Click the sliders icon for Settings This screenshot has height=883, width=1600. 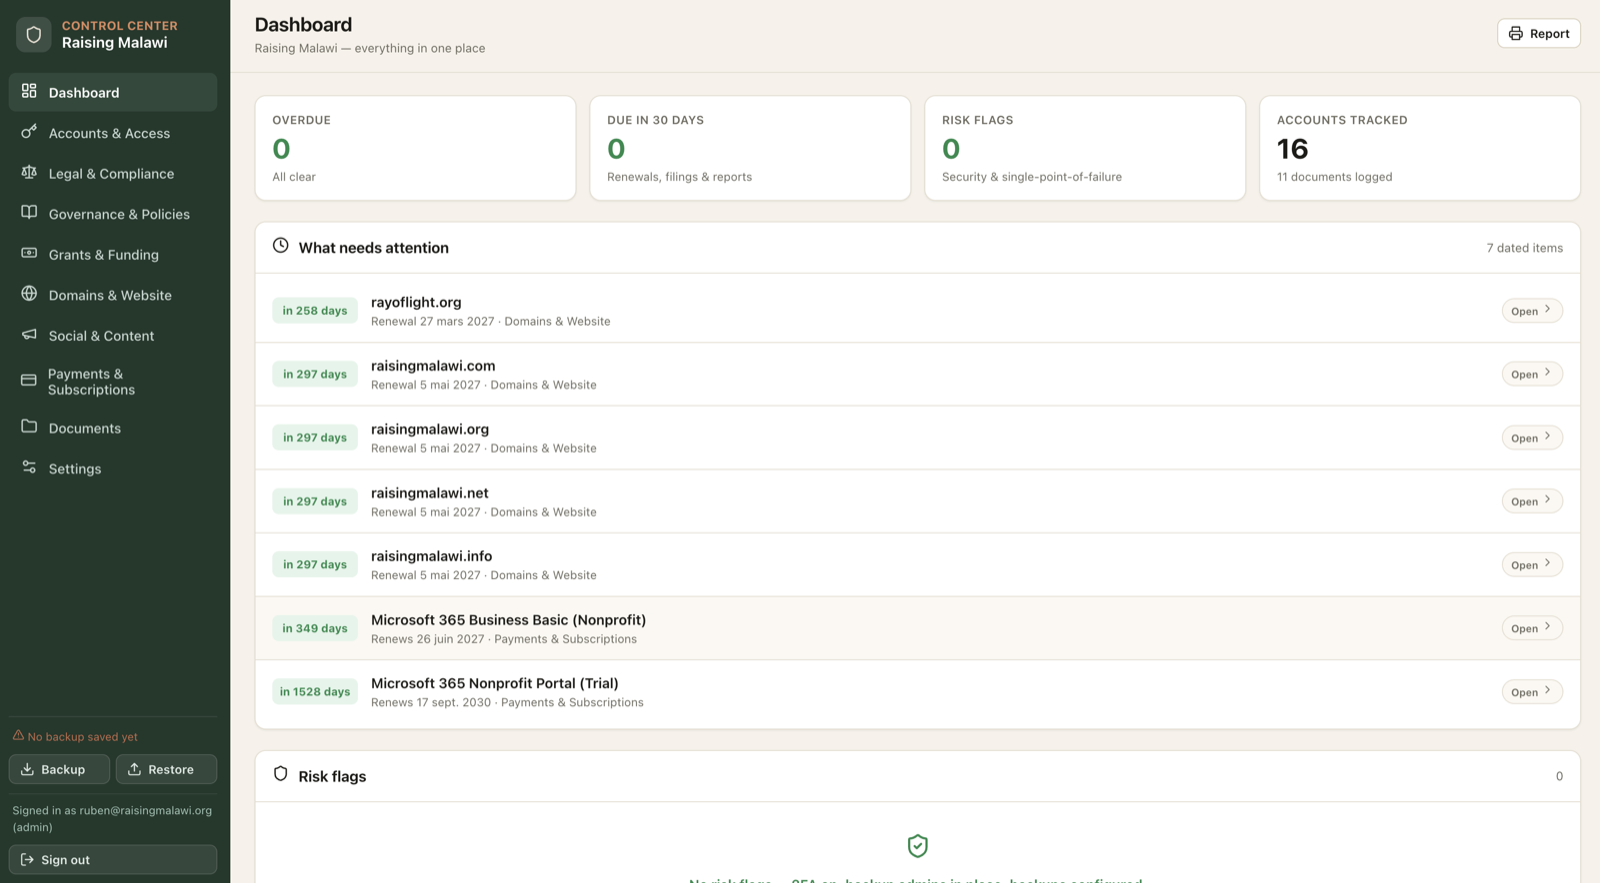pyautogui.click(x=29, y=468)
